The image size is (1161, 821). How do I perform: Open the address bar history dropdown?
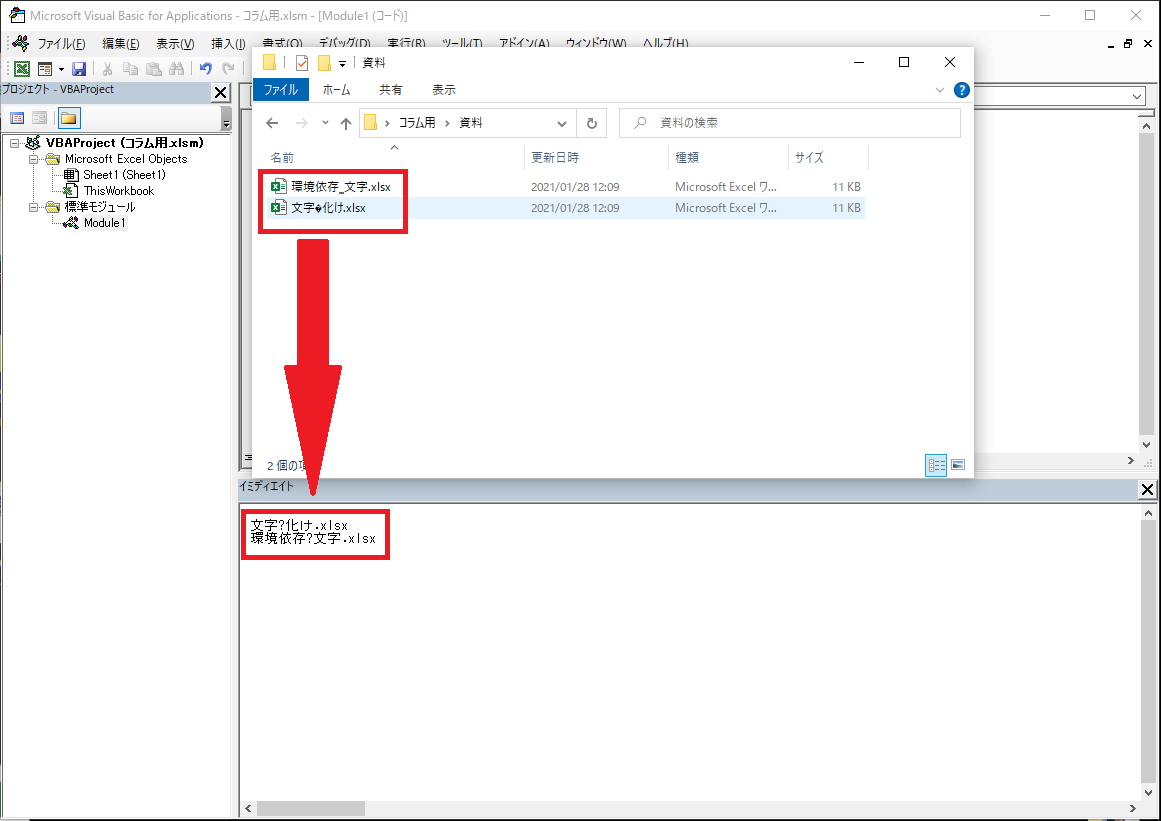[562, 124]
